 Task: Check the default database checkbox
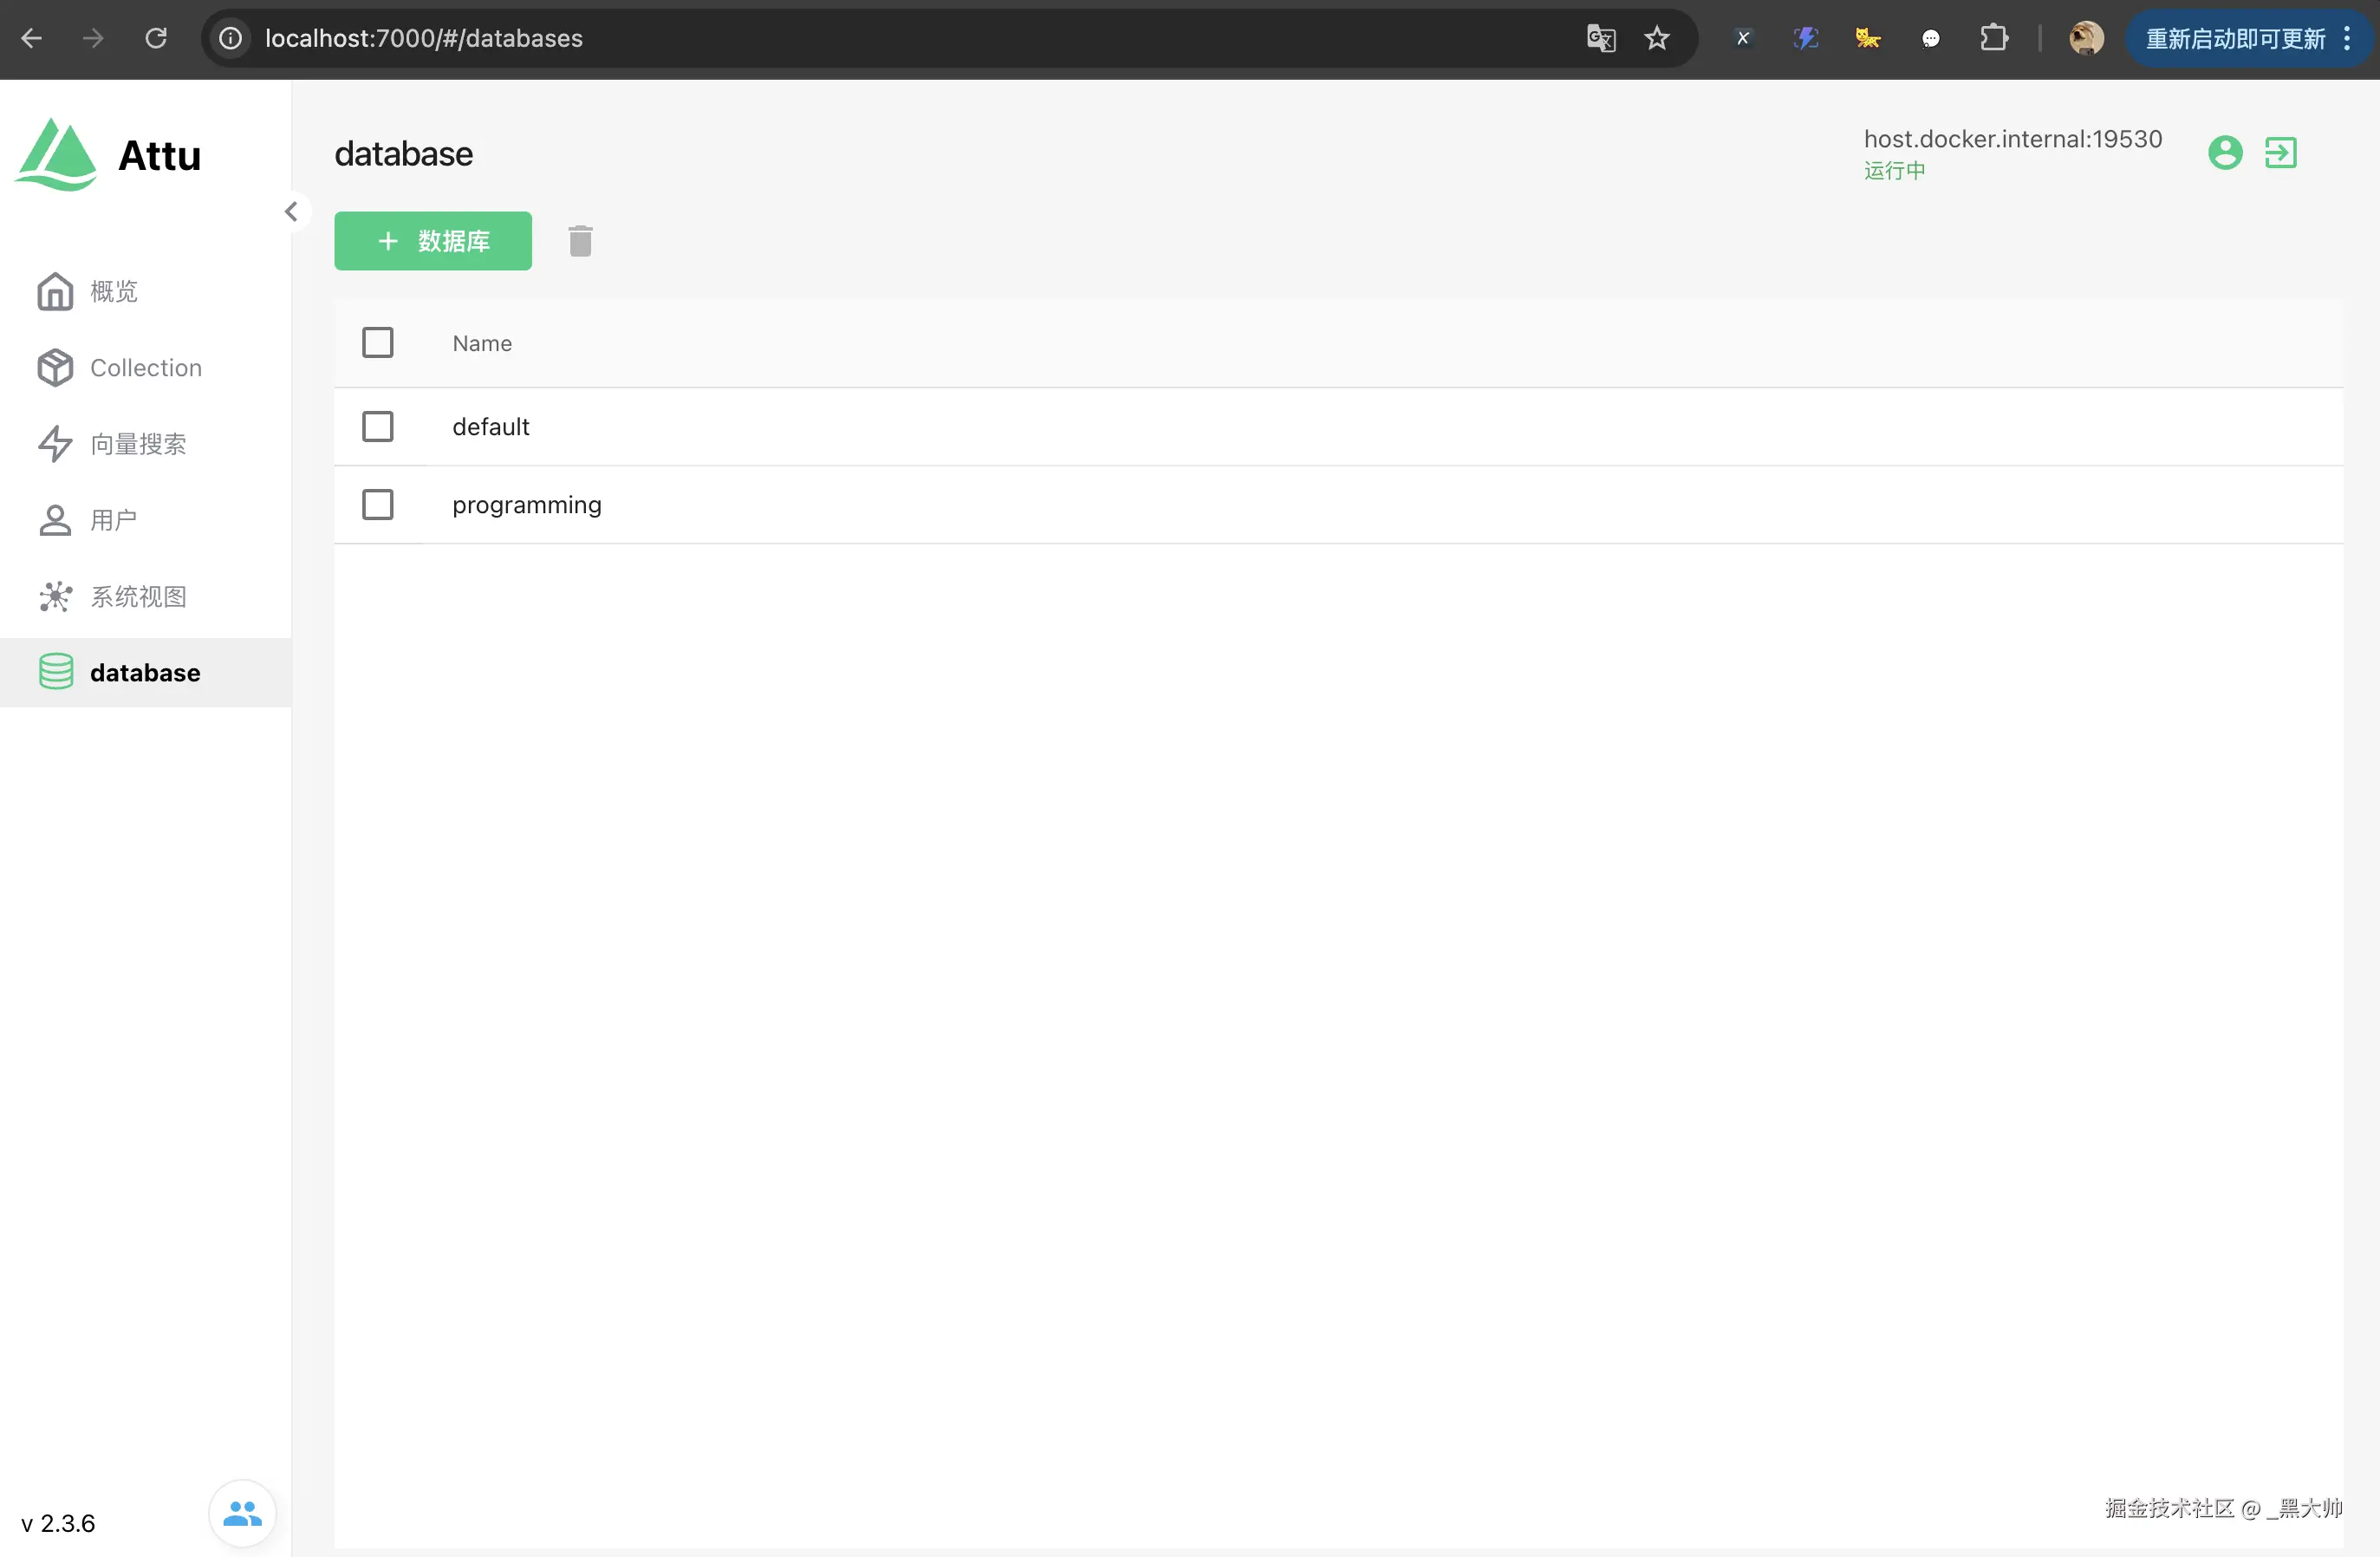tap(377, 427)
